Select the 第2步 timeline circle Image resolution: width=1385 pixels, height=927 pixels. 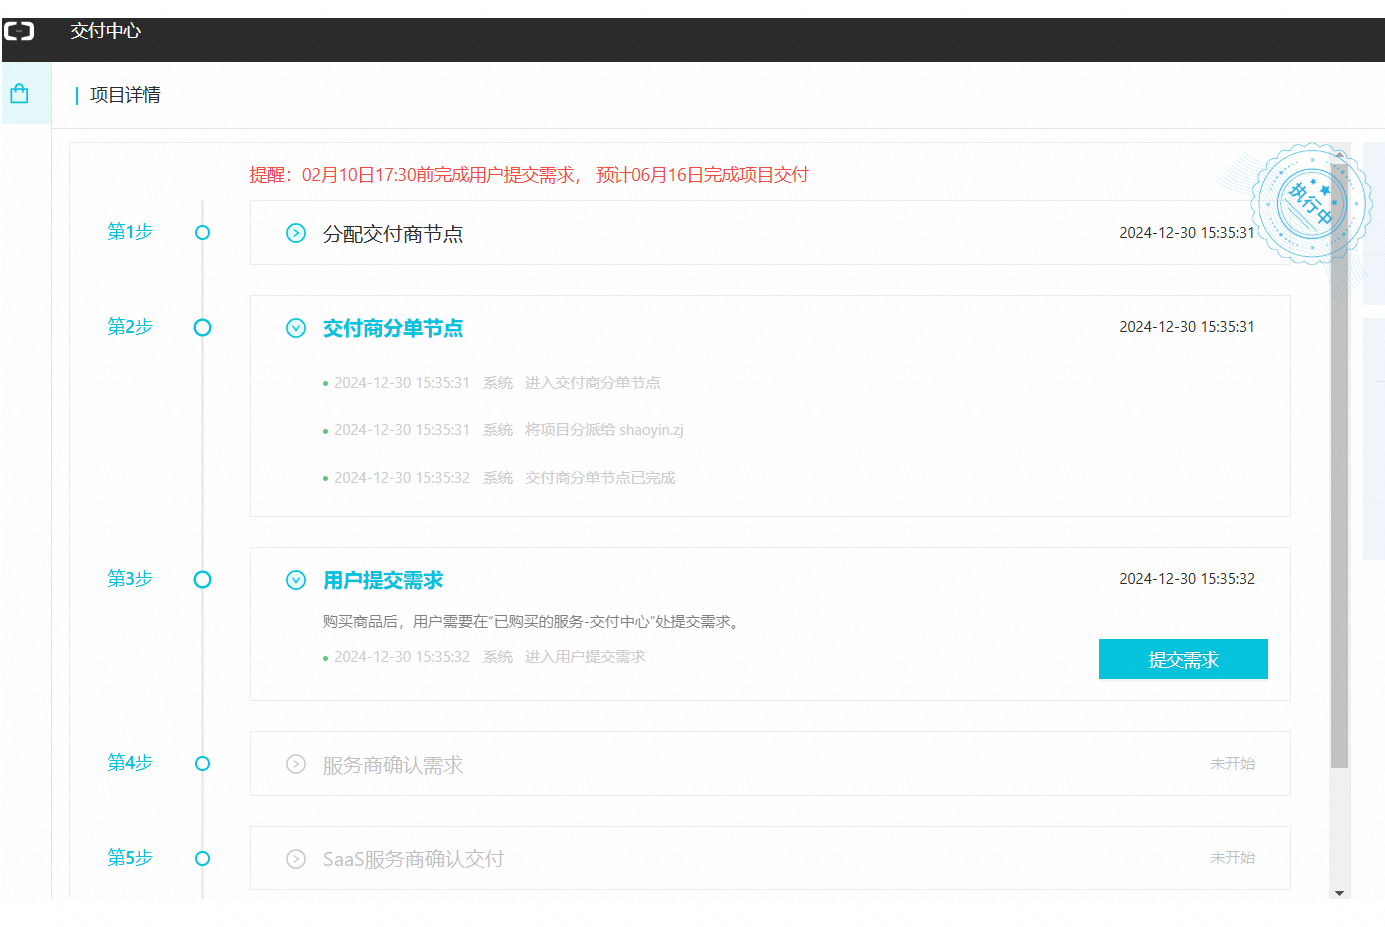point(202,327)
